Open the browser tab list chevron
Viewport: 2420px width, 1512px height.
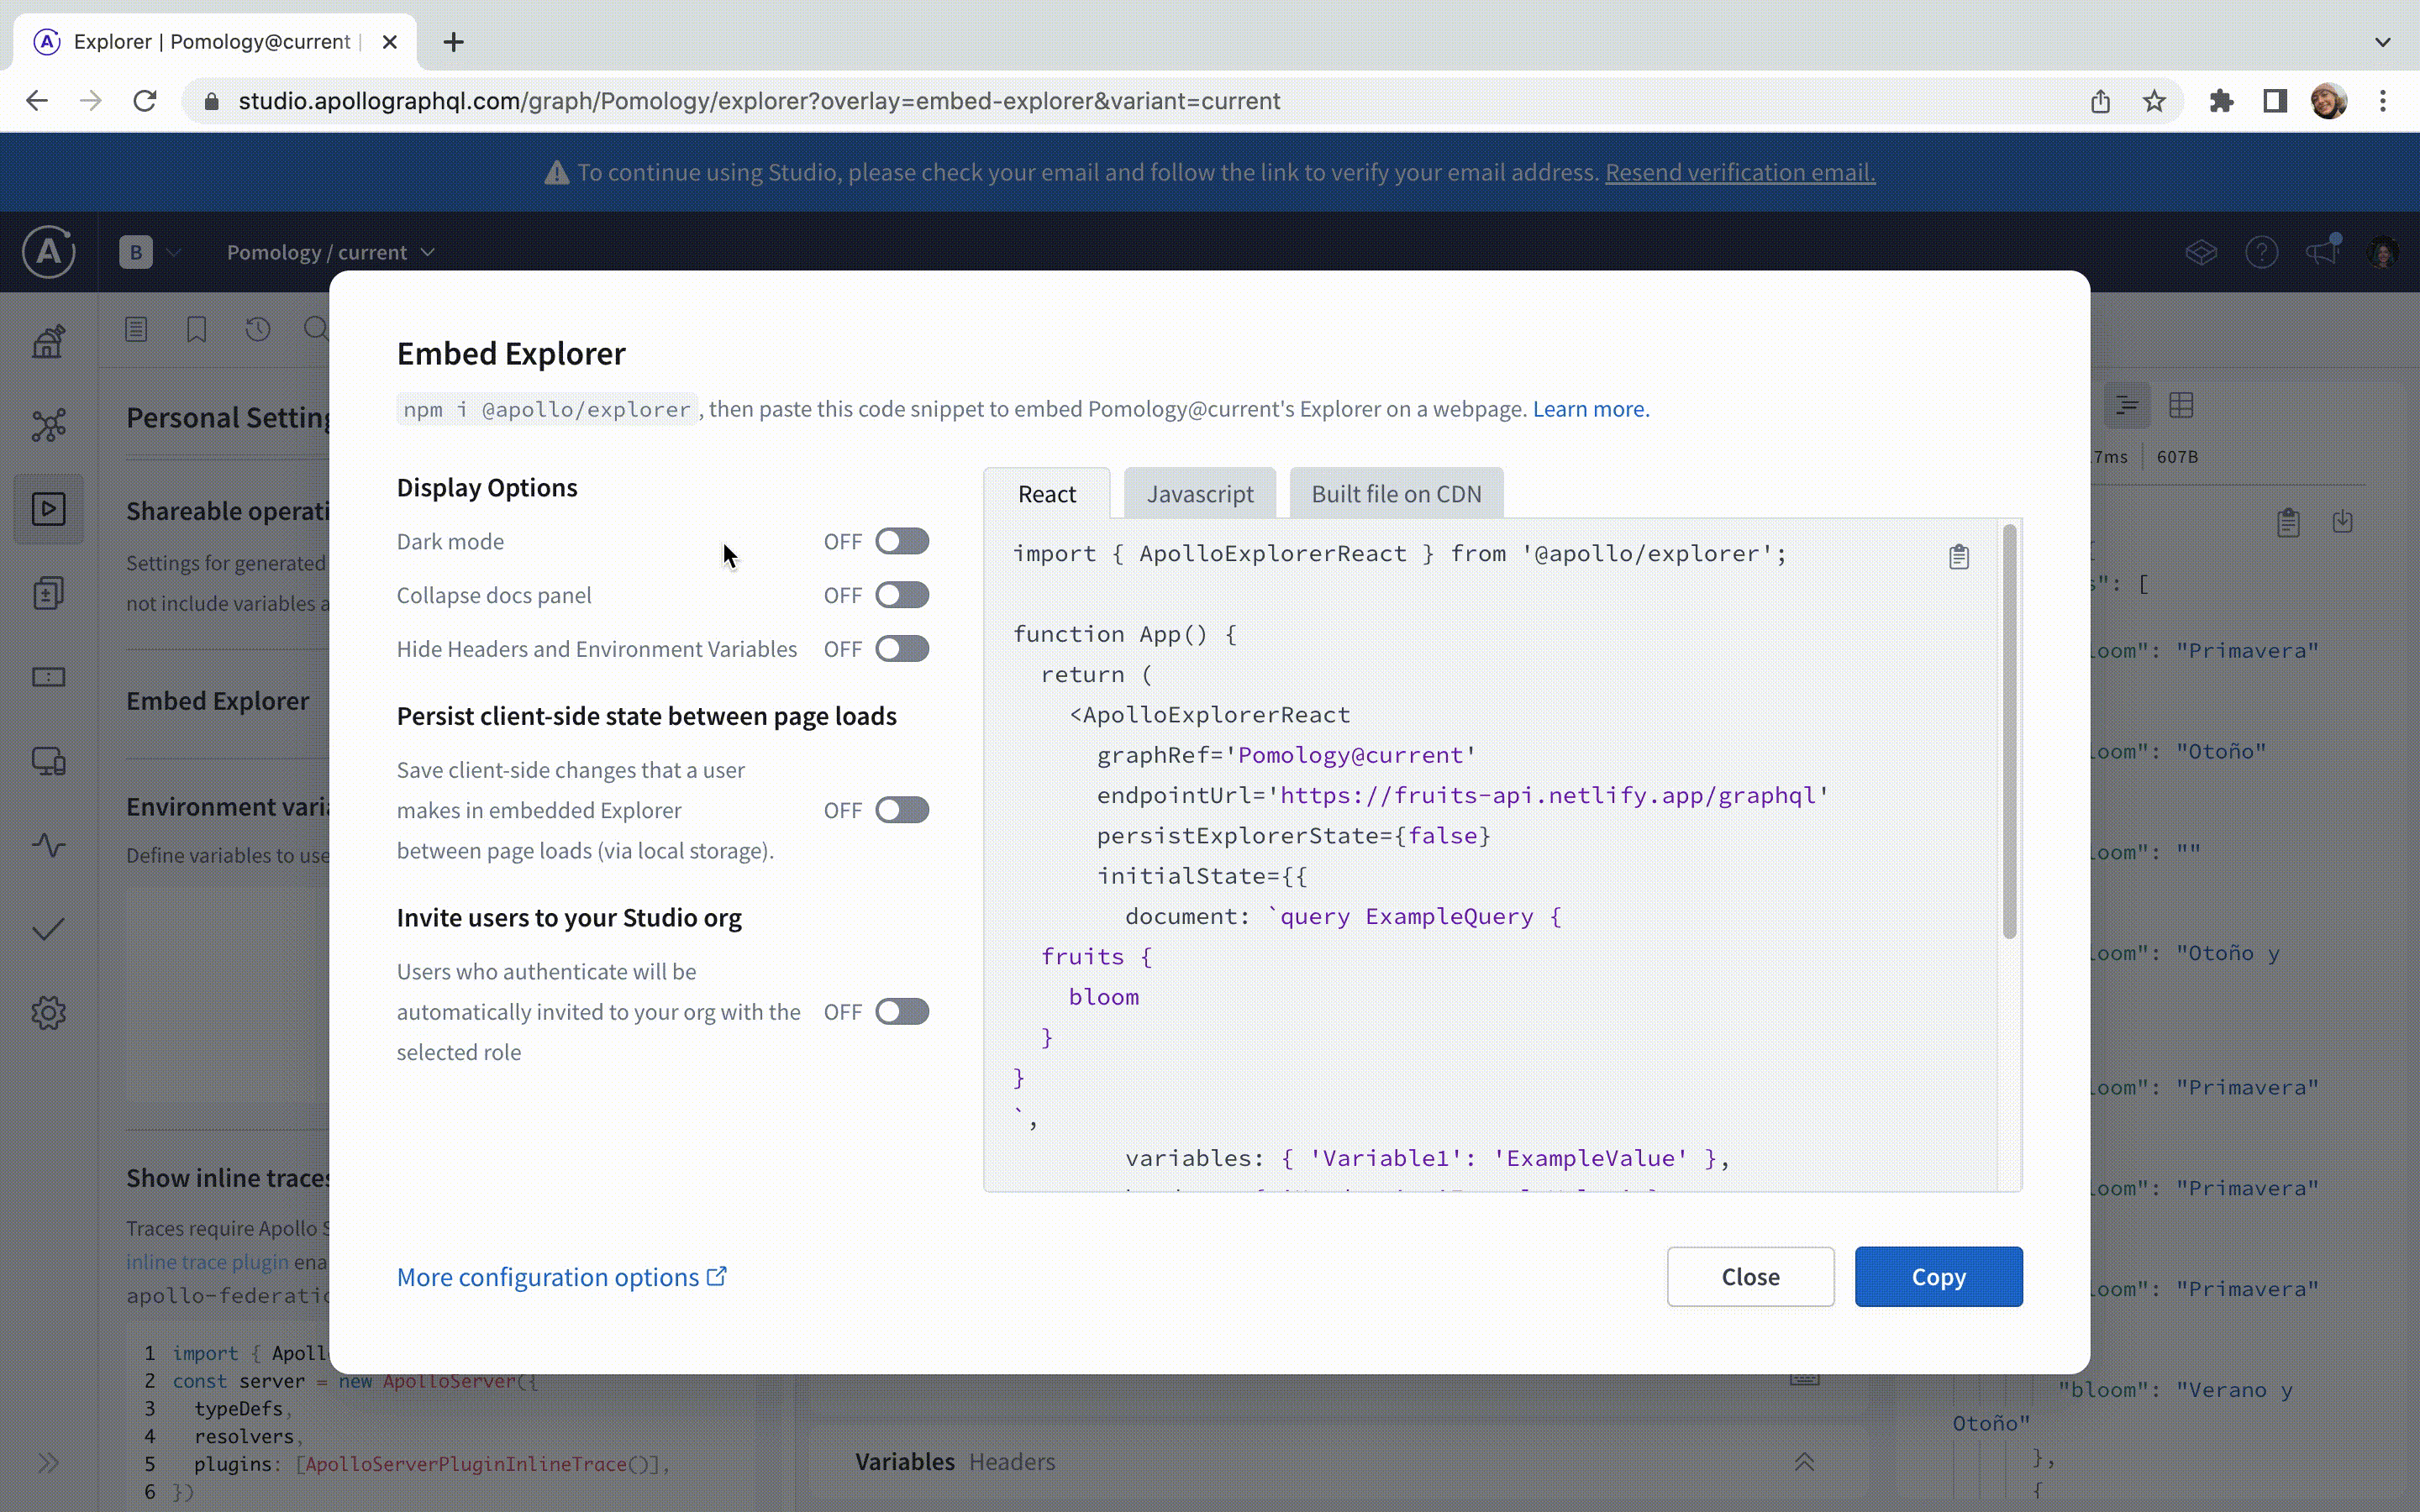pos(2383,42)
